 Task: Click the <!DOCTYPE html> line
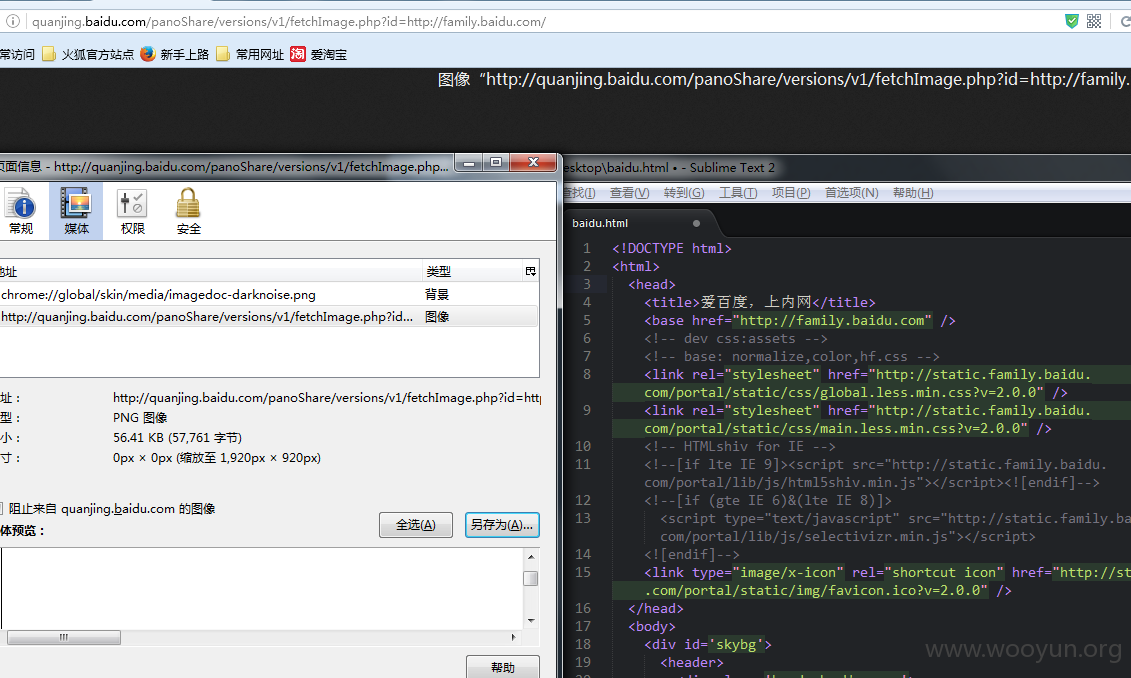672,248
